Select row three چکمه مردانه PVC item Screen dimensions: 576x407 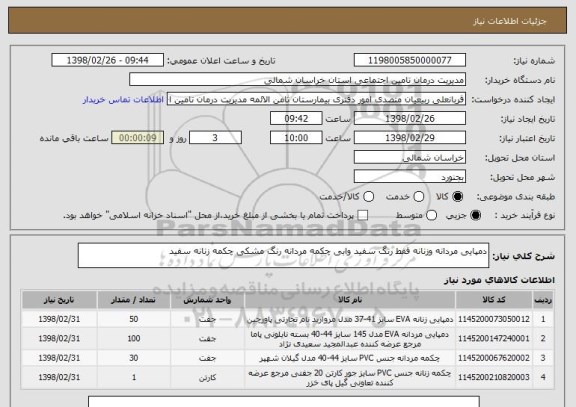(x=350, y=358)
